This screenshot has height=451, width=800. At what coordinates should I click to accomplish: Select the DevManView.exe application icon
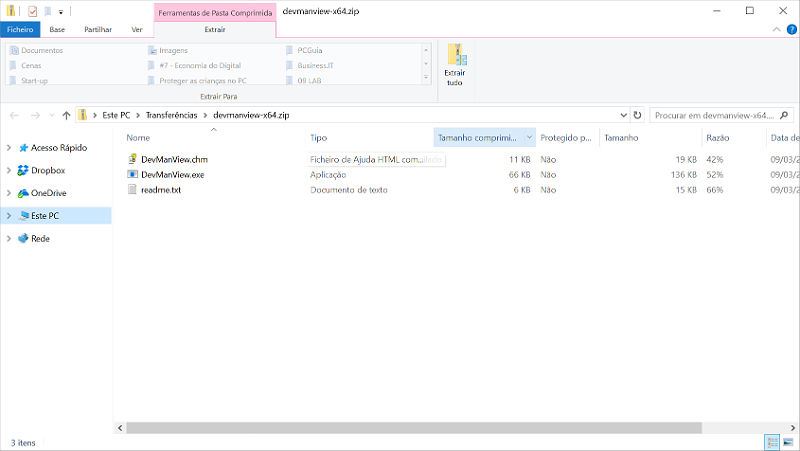tap(132, 174)
